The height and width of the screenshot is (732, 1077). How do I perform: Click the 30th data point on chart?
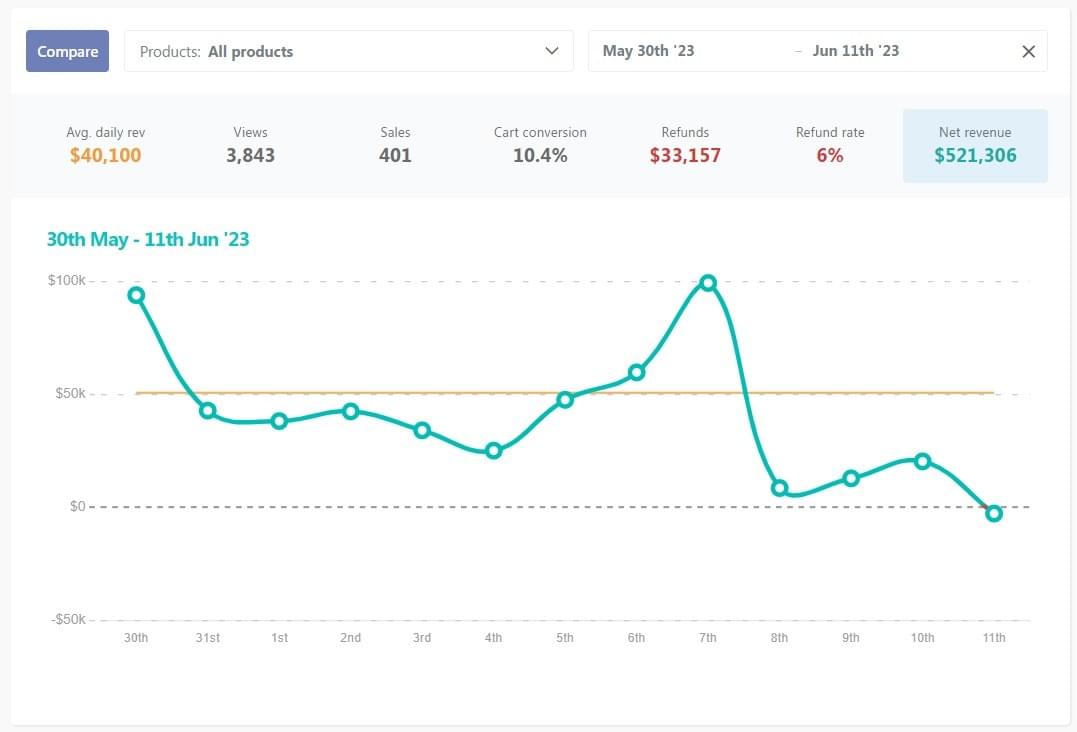[136, 295]
